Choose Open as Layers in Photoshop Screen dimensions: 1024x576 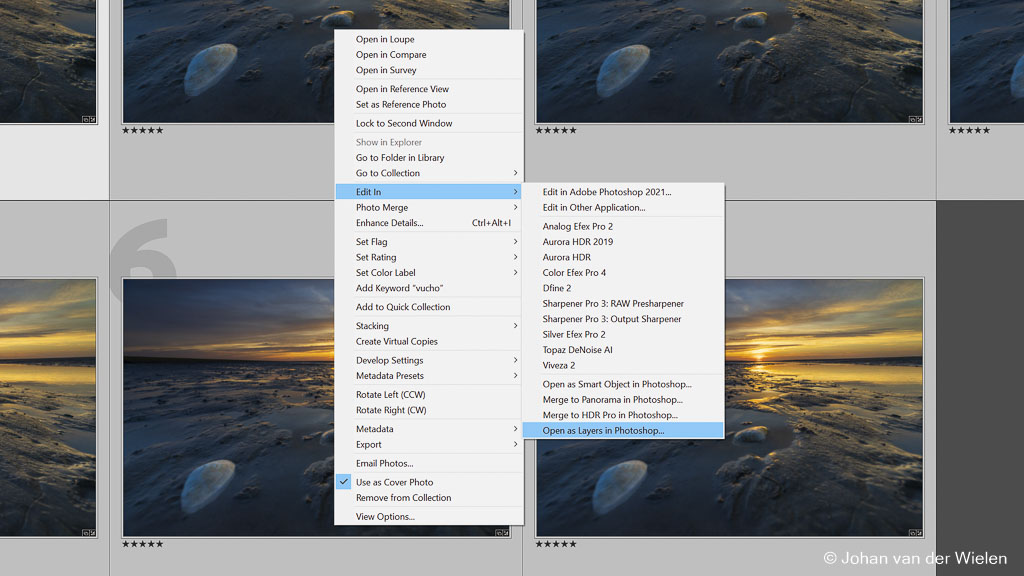tap(603, 430)
